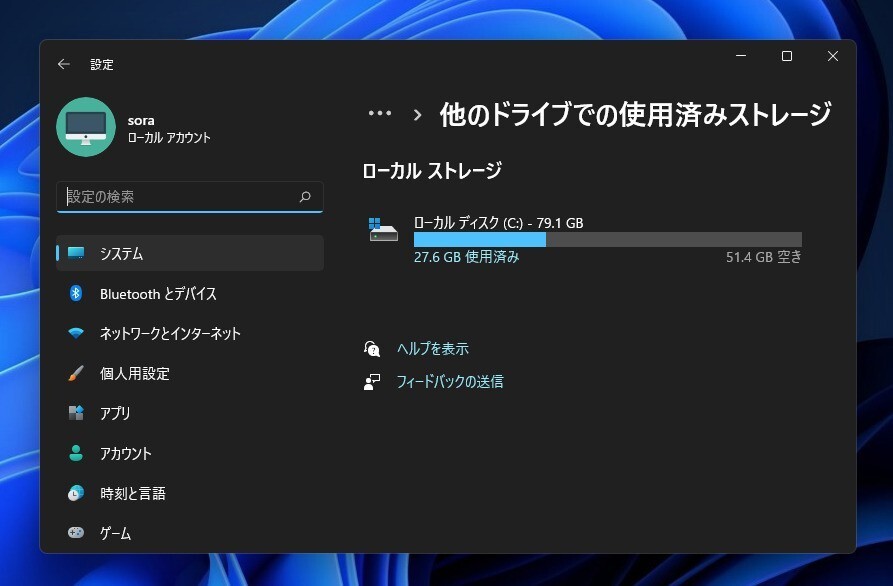This screenshot has height=586, width=893.
Task: Click the sora user avatar
Action: click(x=86, y=127)
